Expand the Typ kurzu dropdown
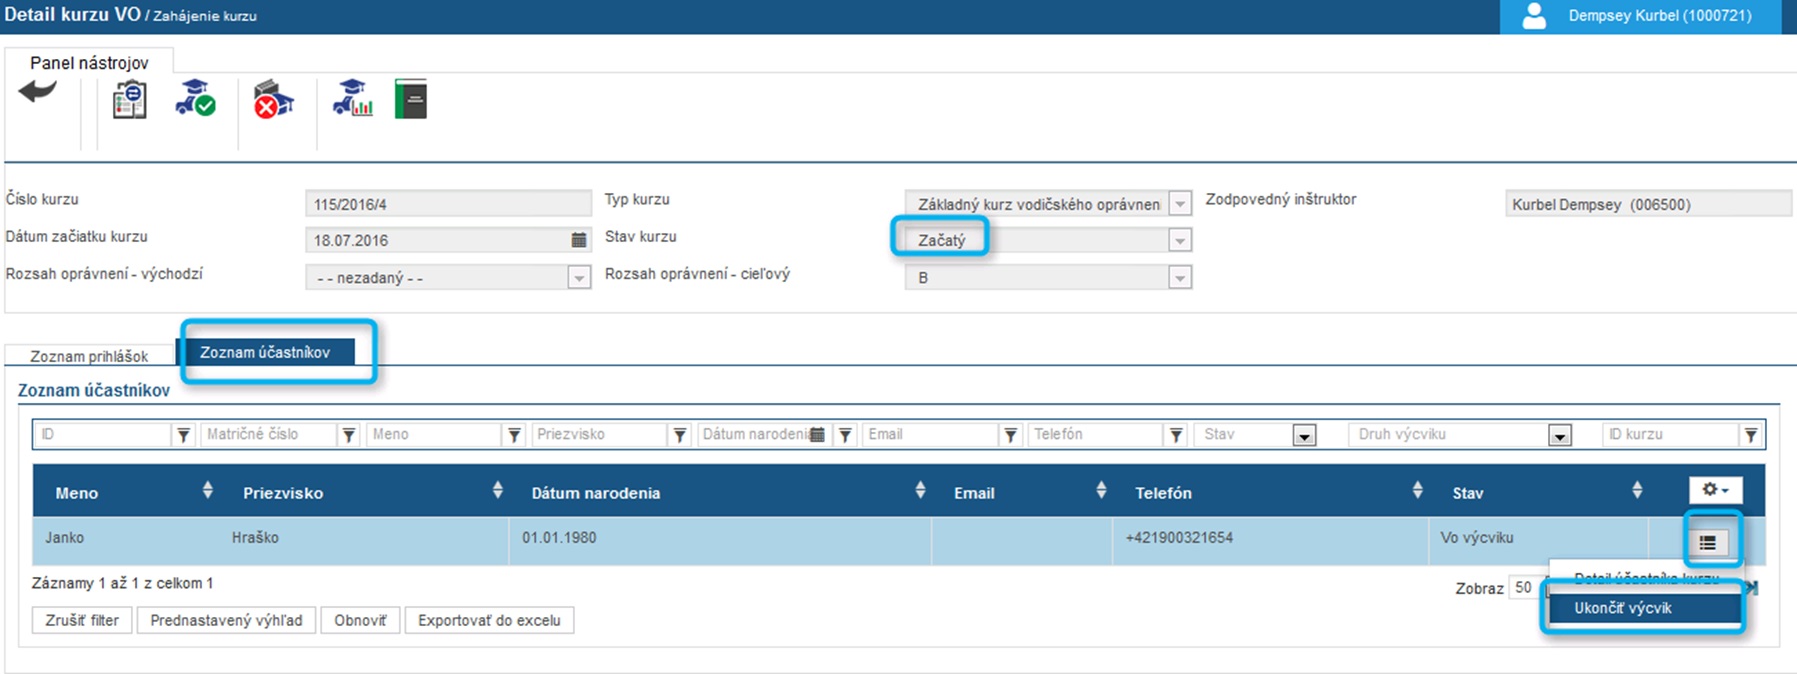The width and height of the screenshot is (1797, 674). tap(1180, 204)
